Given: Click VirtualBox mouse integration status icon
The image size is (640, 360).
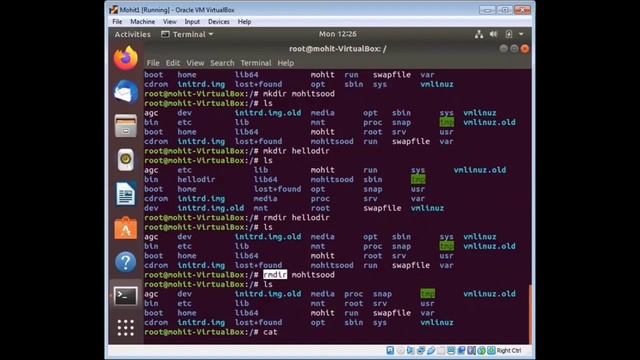Looking at the screenshot, I should (x=481, y=351).
